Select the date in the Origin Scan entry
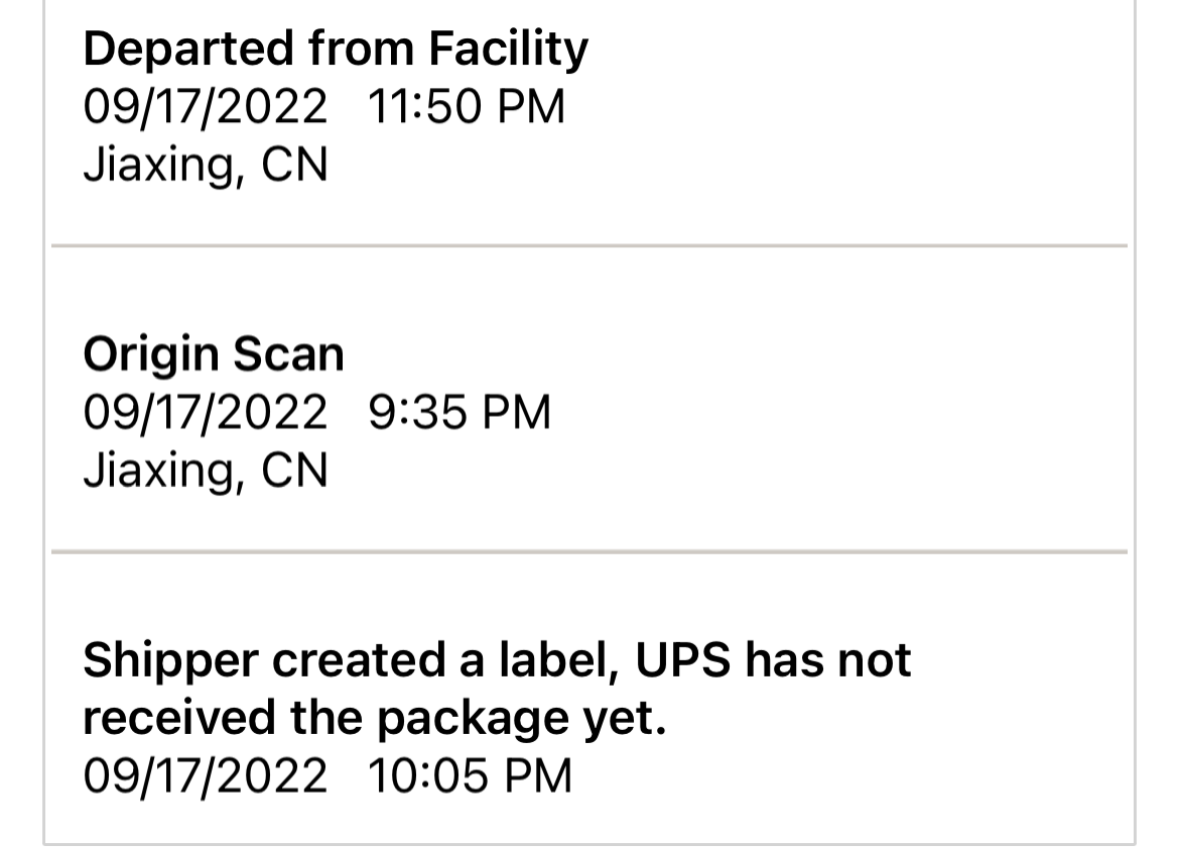The width and height of the screenshot is (1179, 865). [x=205, y=412]
